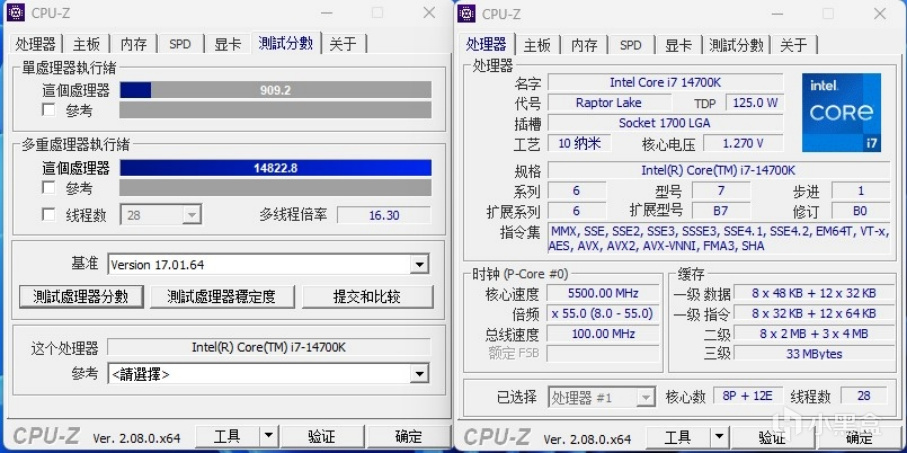
Task: Click the 核心数 value 8P + 12E
Action: (x=748, y=396)
